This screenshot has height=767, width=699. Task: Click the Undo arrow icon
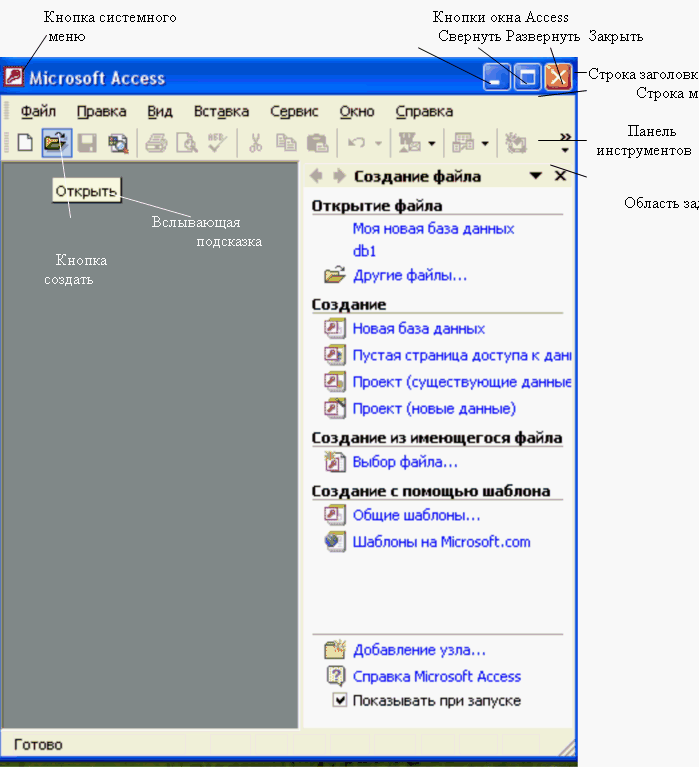[357, 143]
